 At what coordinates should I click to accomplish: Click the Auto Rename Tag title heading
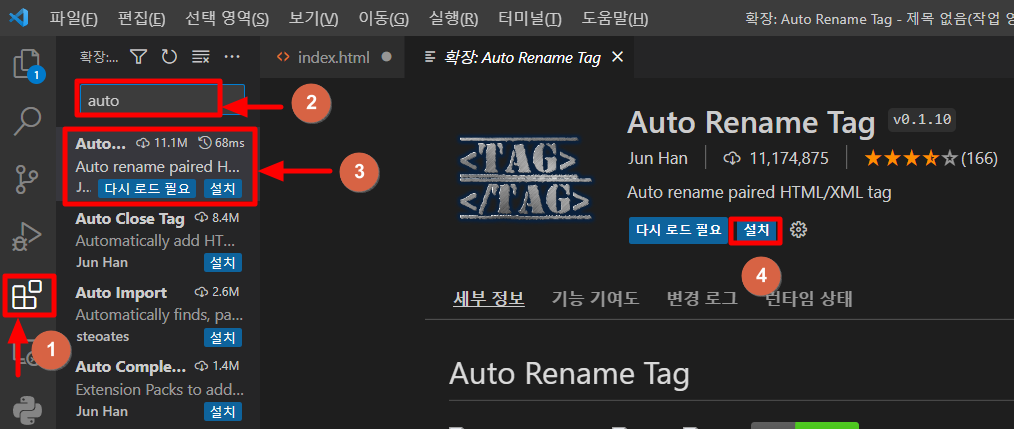tap(751, 123)
